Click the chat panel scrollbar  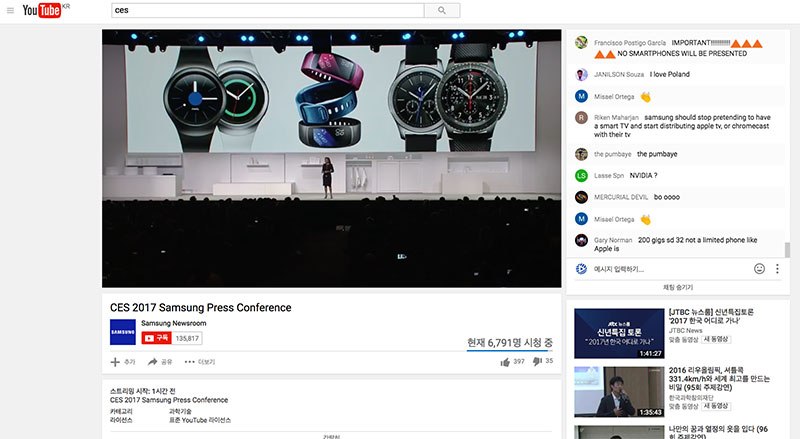click(x=787, y=250)
